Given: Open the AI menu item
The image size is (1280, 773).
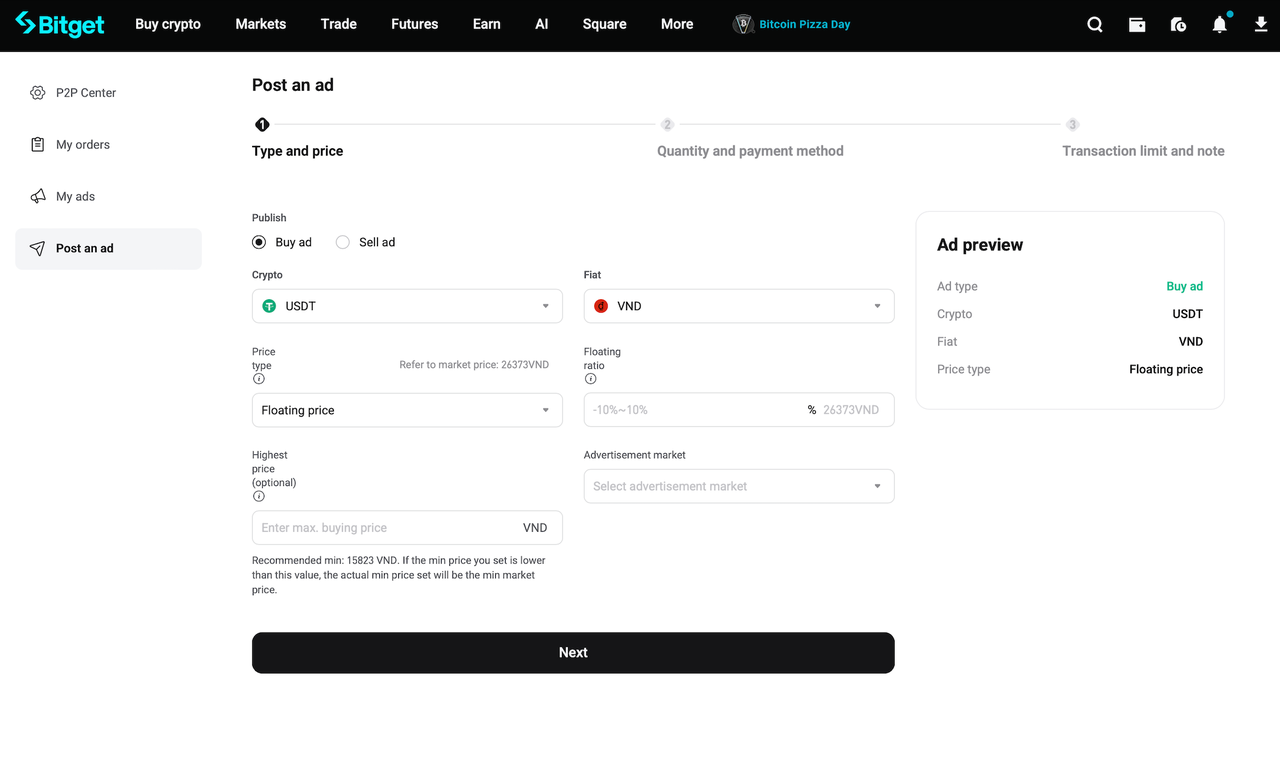Looking at the screenshot, I should [x=542, y=24].
